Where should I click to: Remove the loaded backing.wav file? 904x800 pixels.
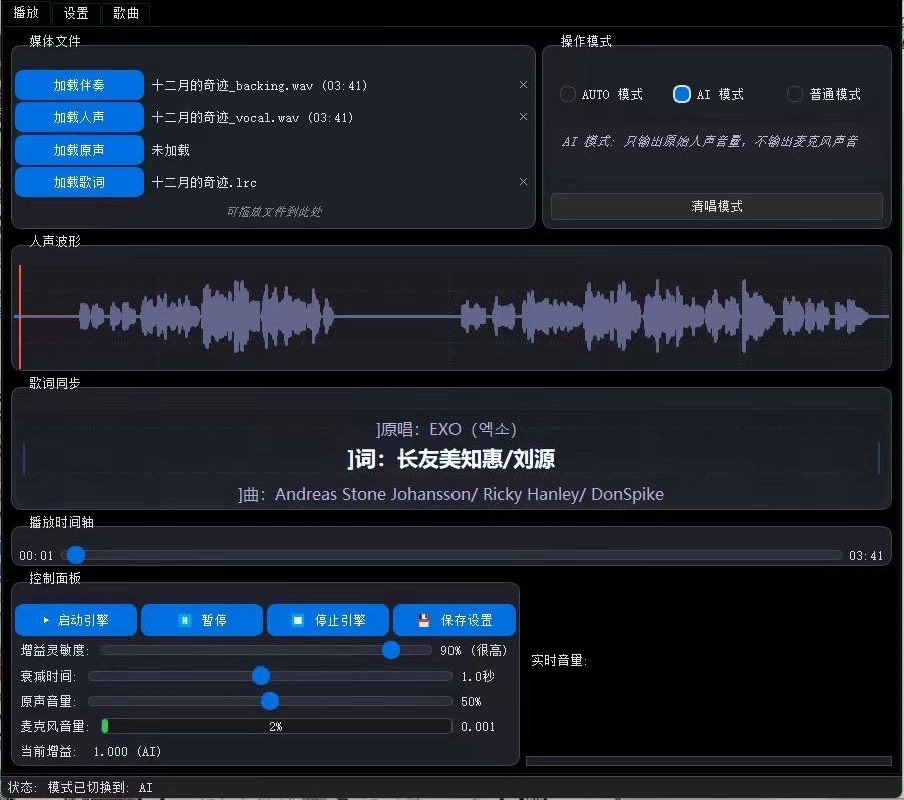[x=523, y=85]
